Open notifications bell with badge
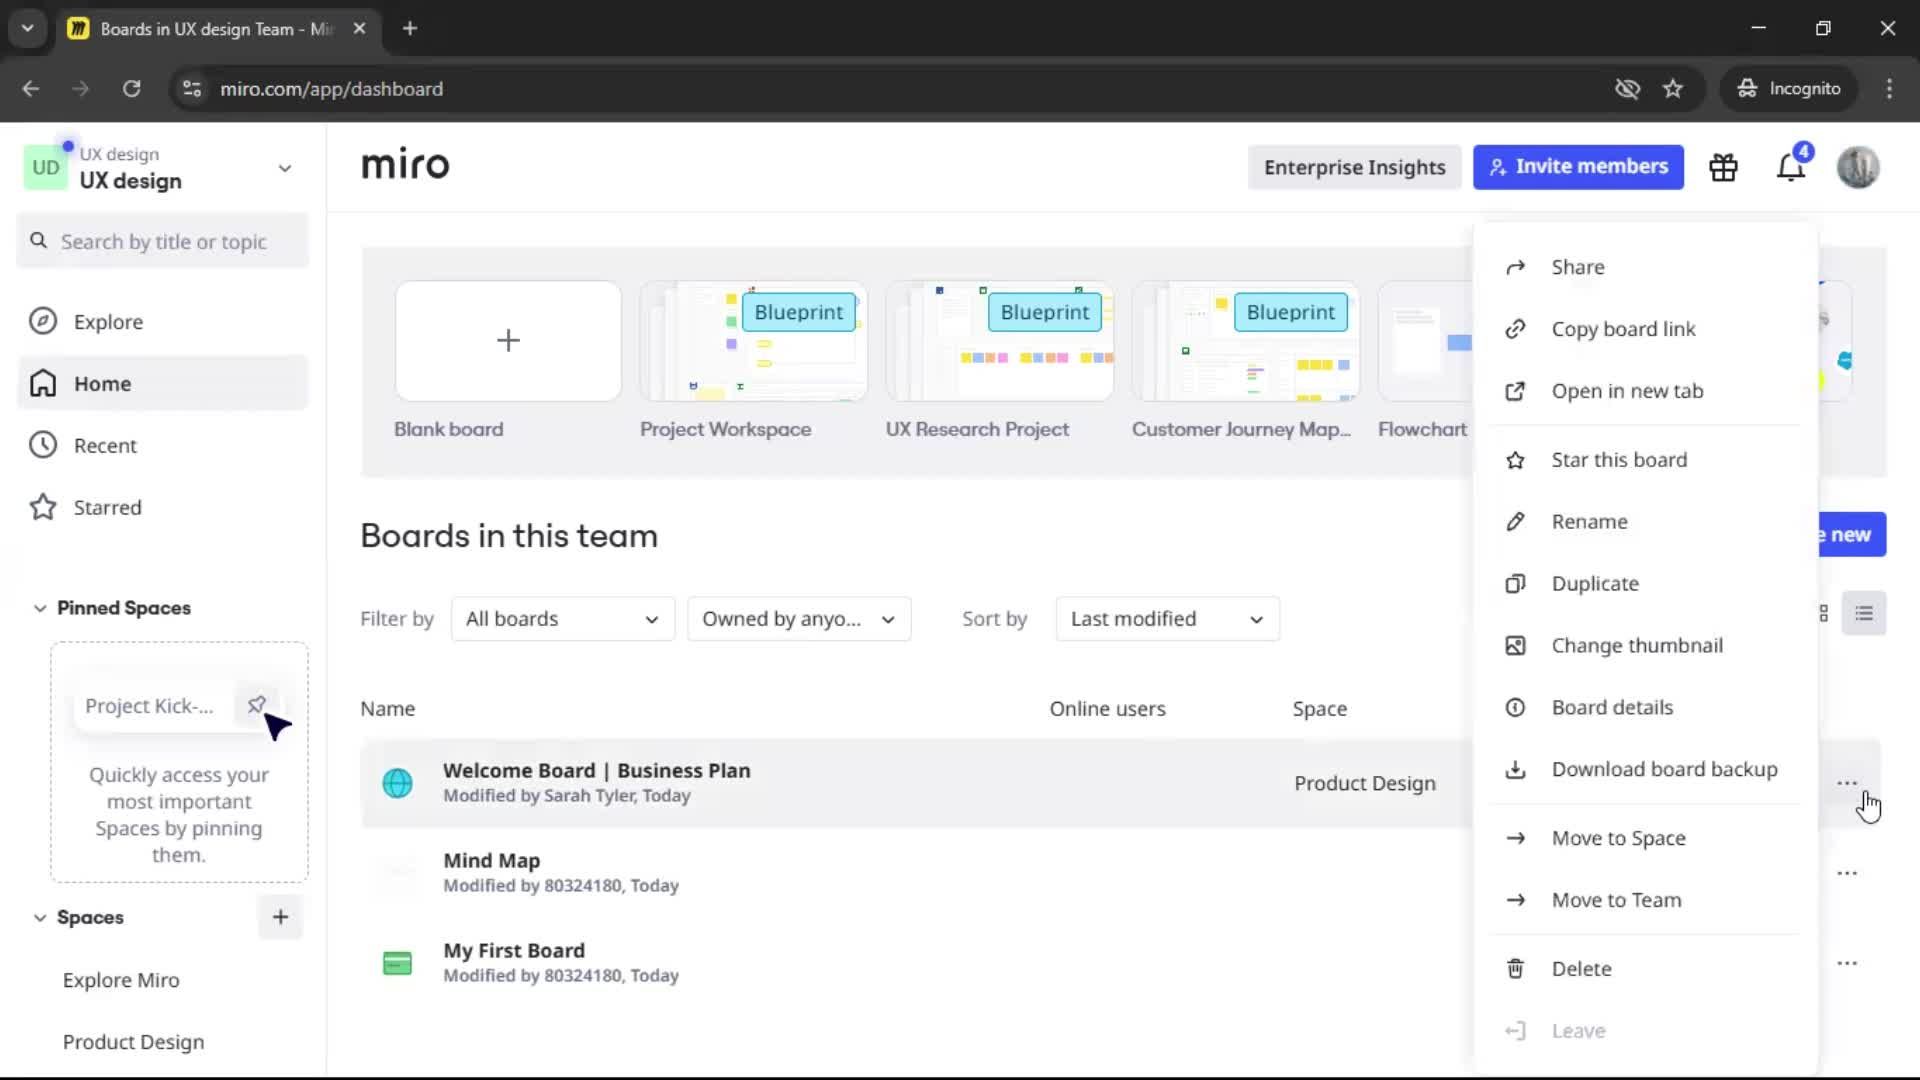 pyautogui.click(x=1791, y=167)
